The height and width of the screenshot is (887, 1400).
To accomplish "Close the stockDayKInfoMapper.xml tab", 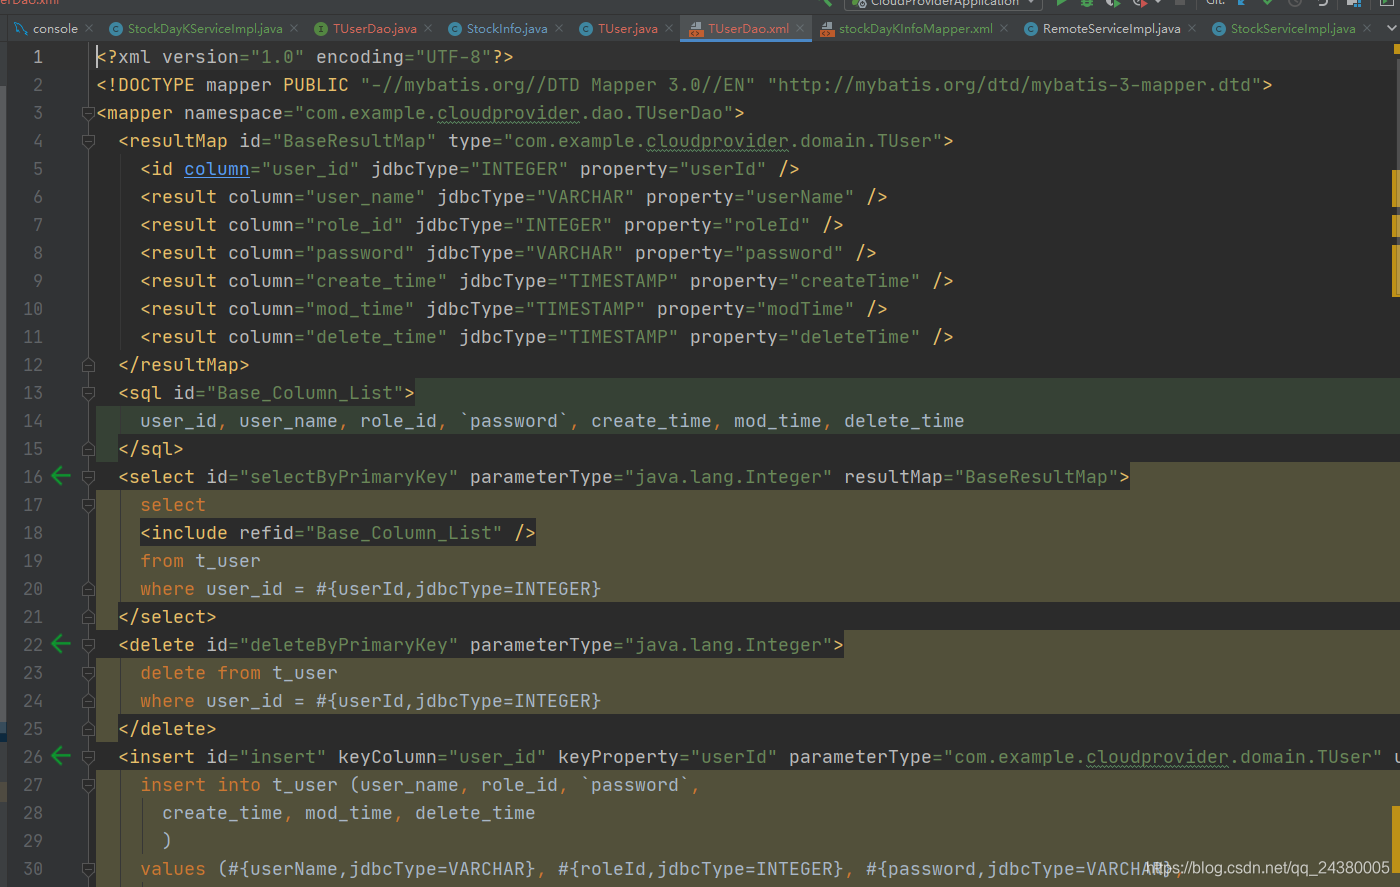I will pyautogui.click(x=1004, y=29).
